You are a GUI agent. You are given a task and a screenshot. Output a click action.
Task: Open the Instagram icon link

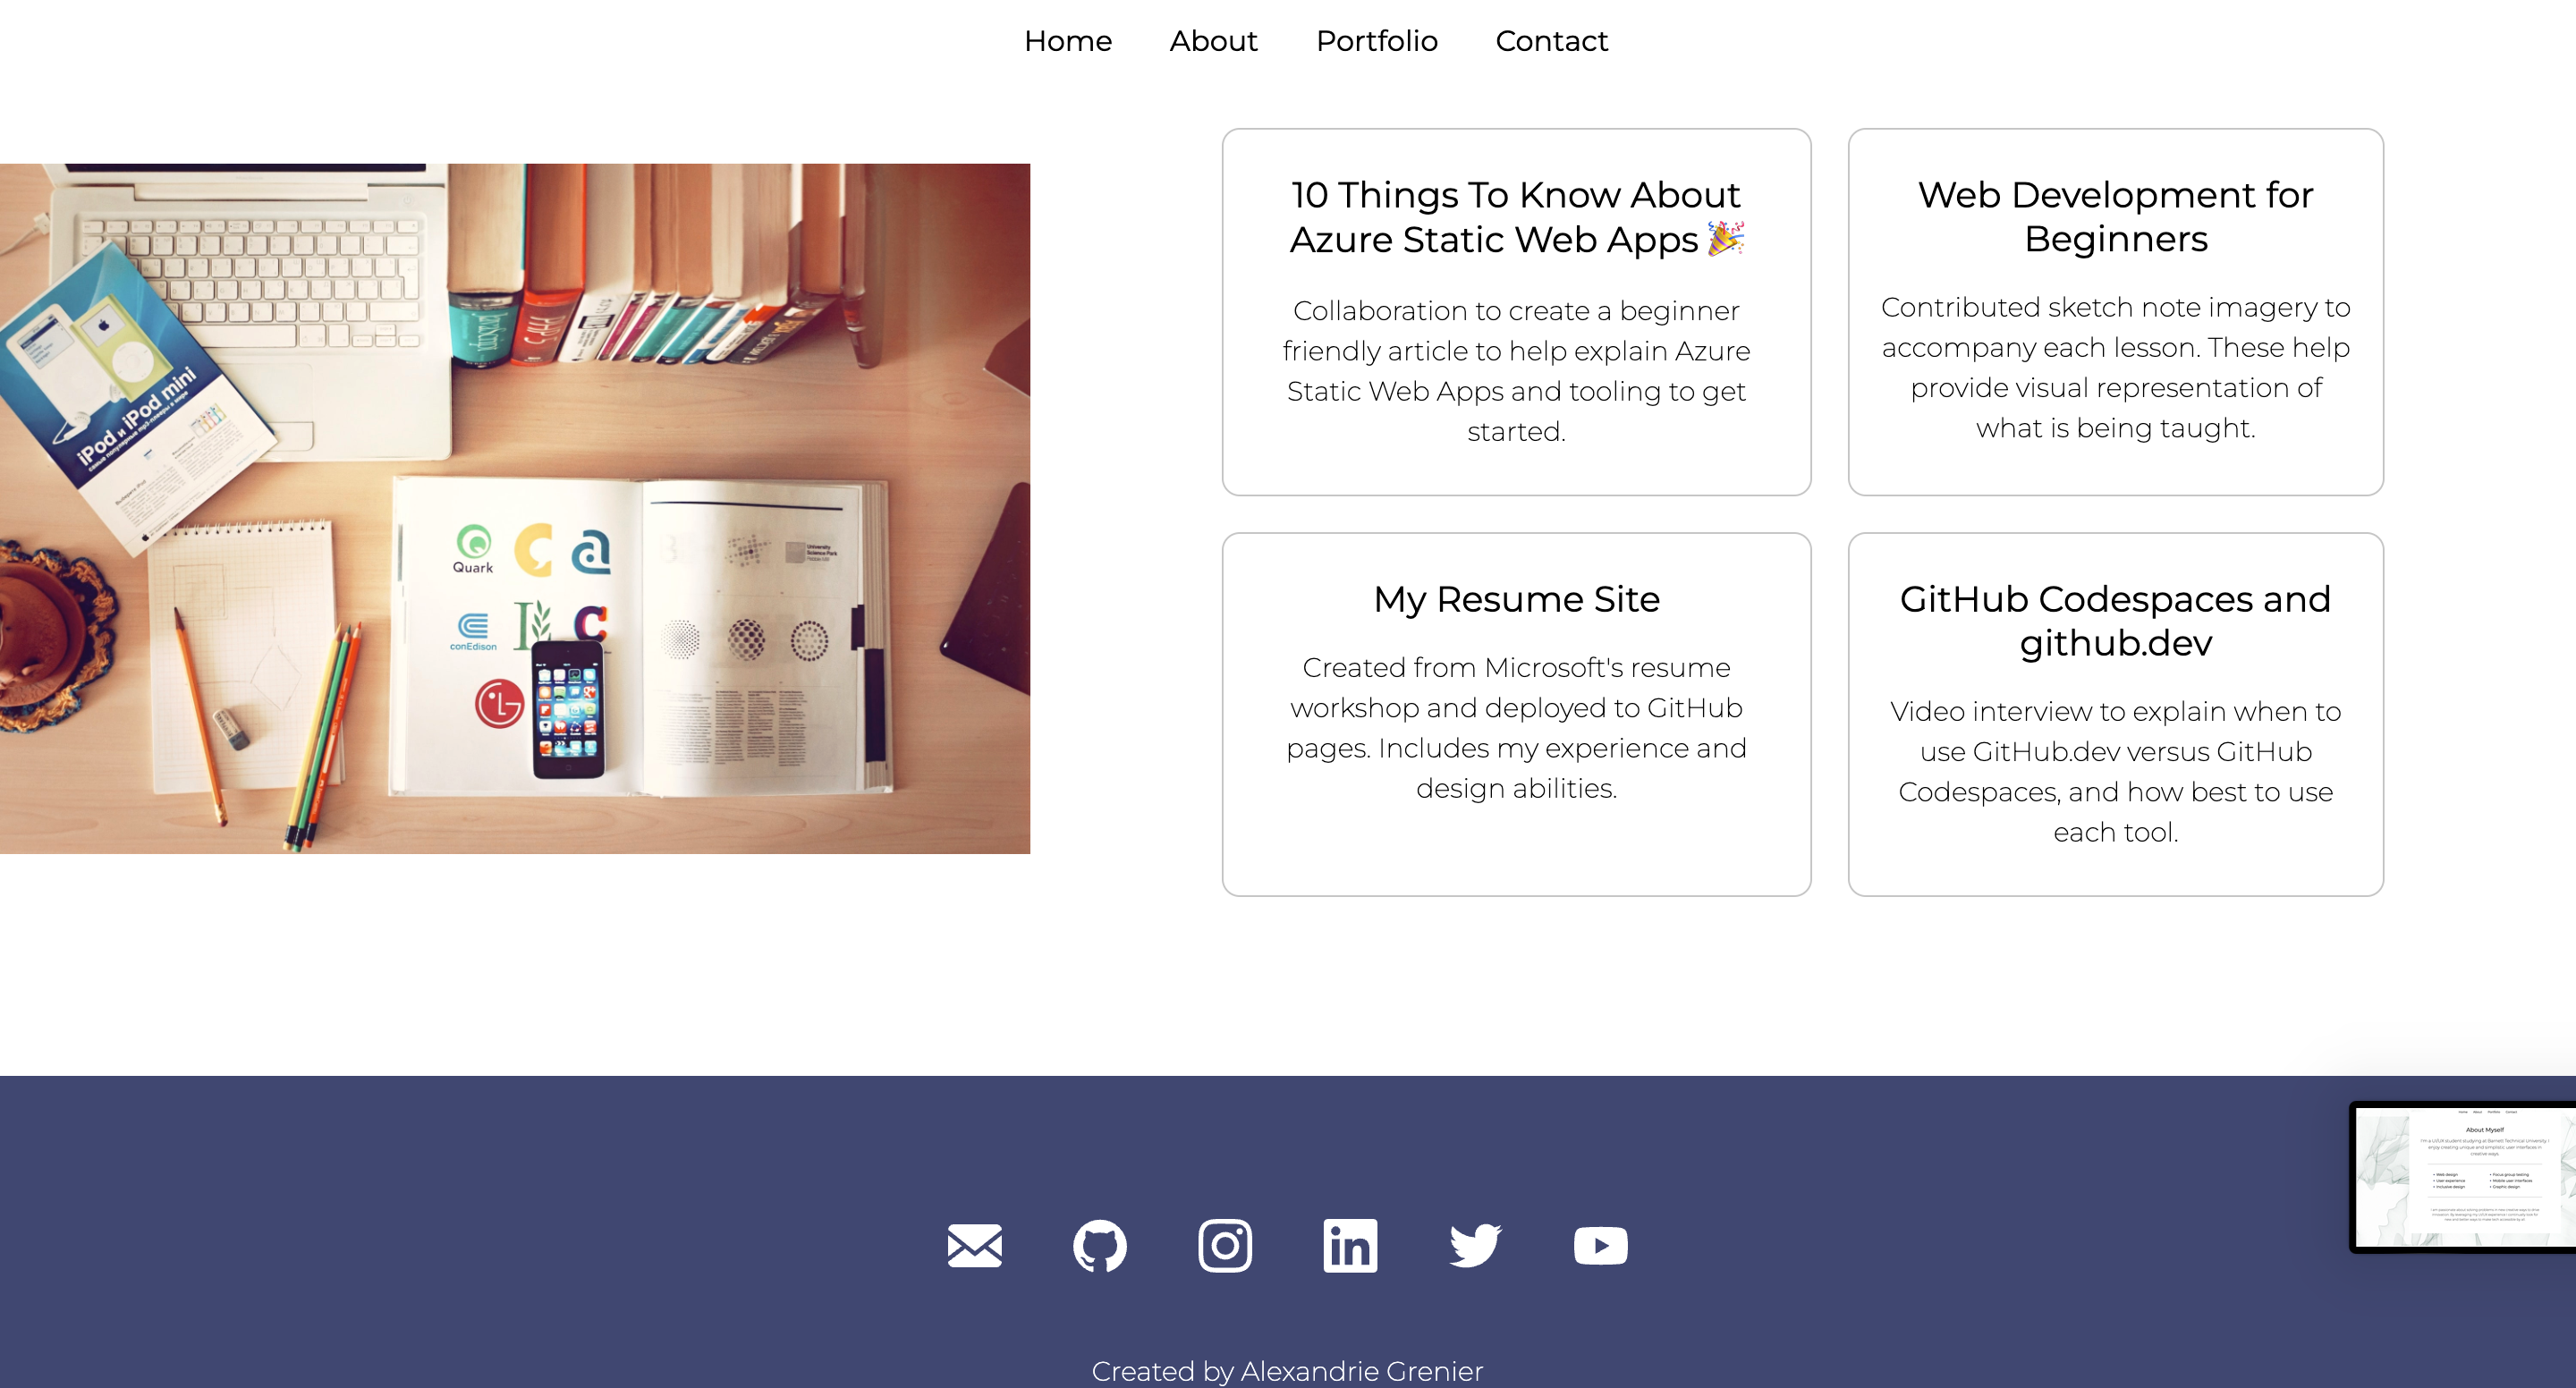tap(1225, 1245)
